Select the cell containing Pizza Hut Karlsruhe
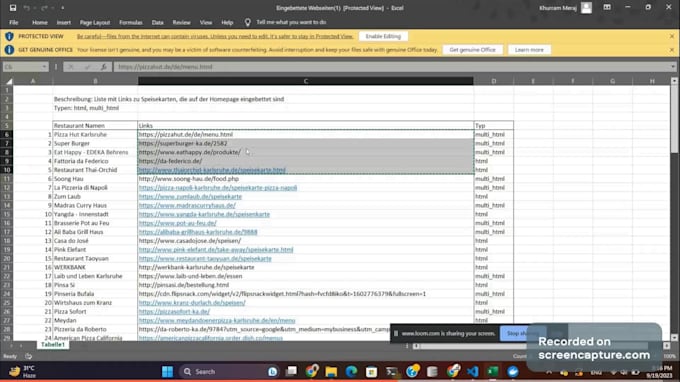This screenshot has height=382, width=680. [95, 134]
